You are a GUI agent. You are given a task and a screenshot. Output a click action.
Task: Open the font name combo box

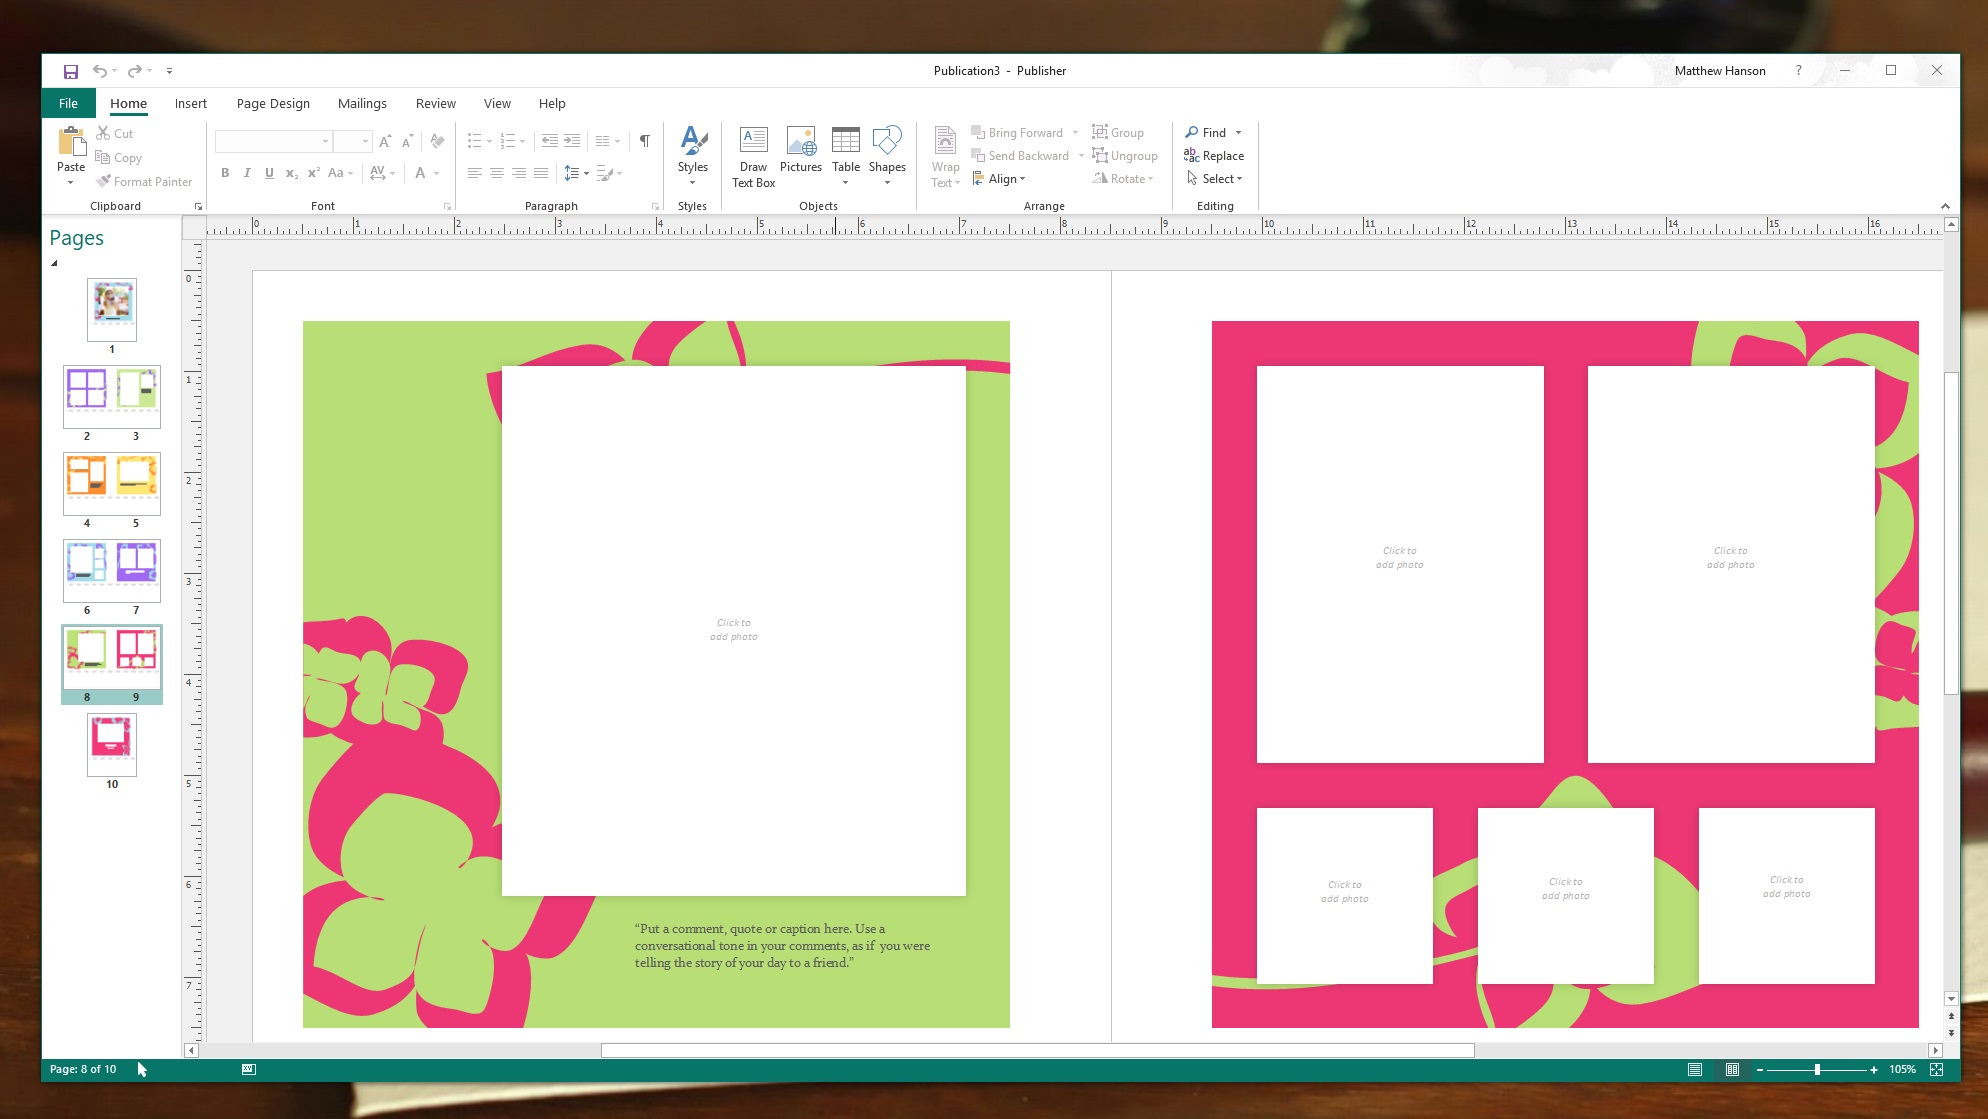273,141
